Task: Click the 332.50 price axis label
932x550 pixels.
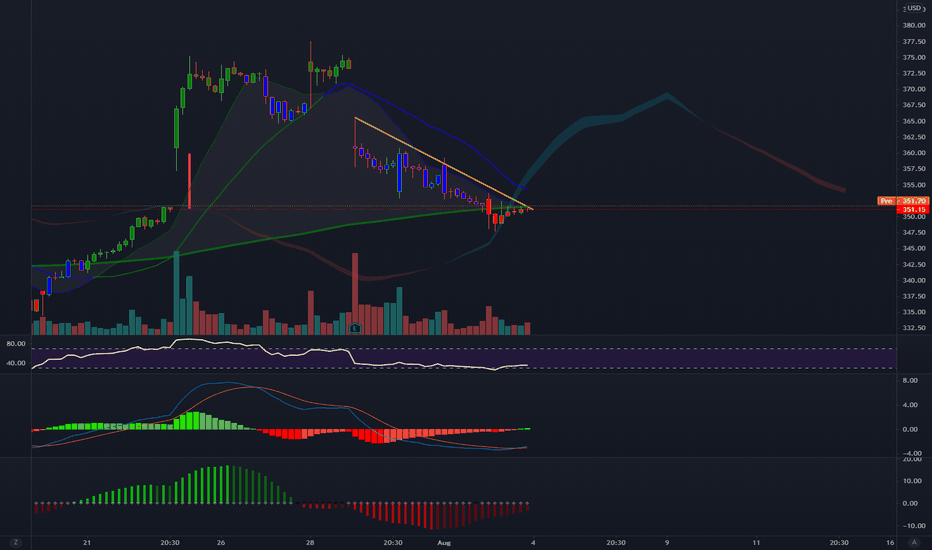Action: (x=914, y=328)
